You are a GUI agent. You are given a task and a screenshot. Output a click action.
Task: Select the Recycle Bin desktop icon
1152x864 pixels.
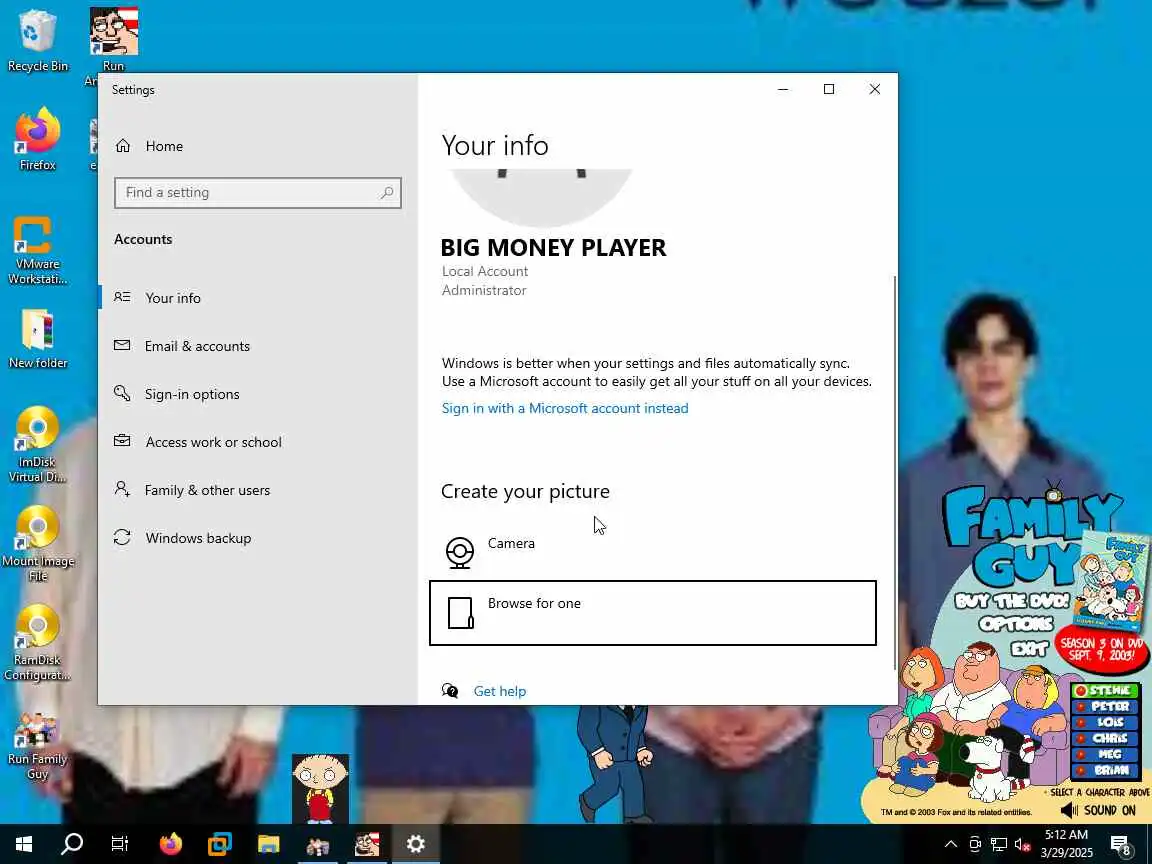[x=37, y=41]
